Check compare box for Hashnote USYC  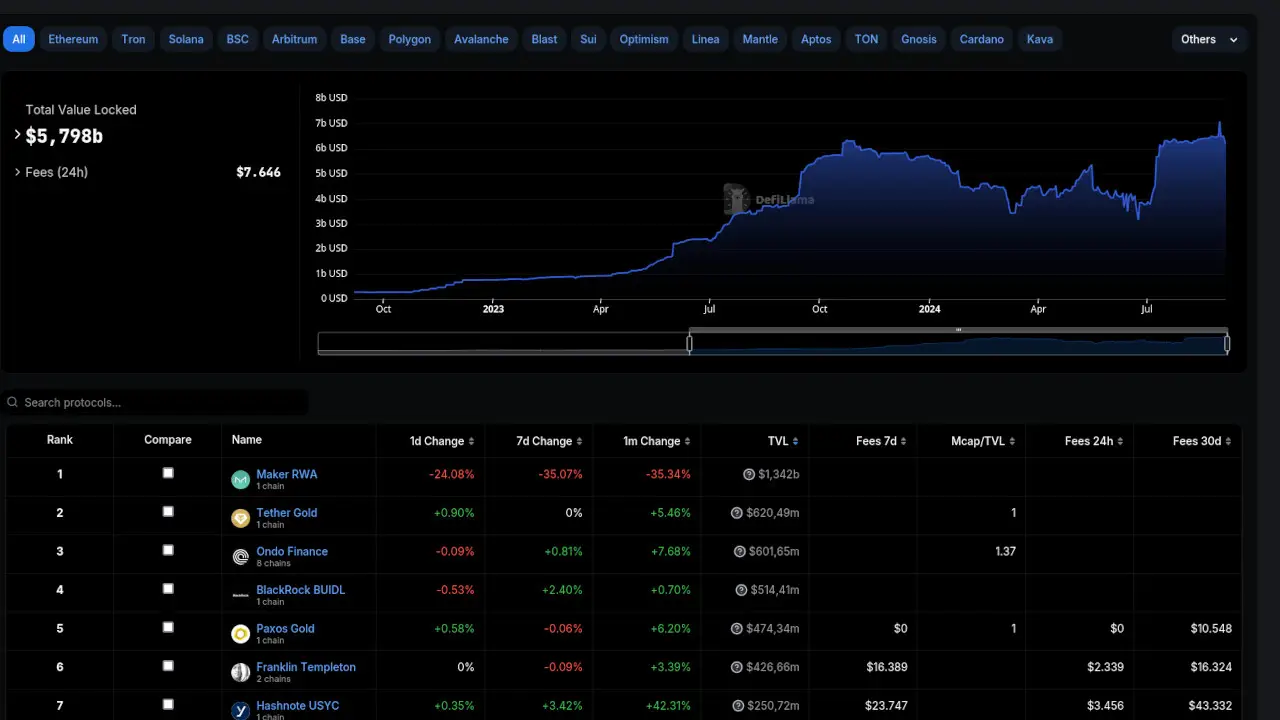click(x=168, y=704)
